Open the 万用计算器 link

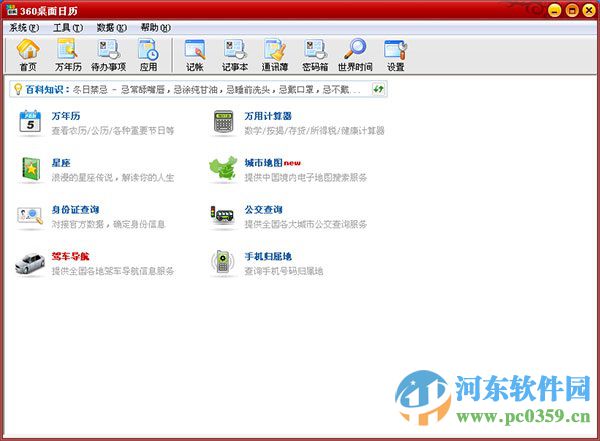tap(268, 116)
